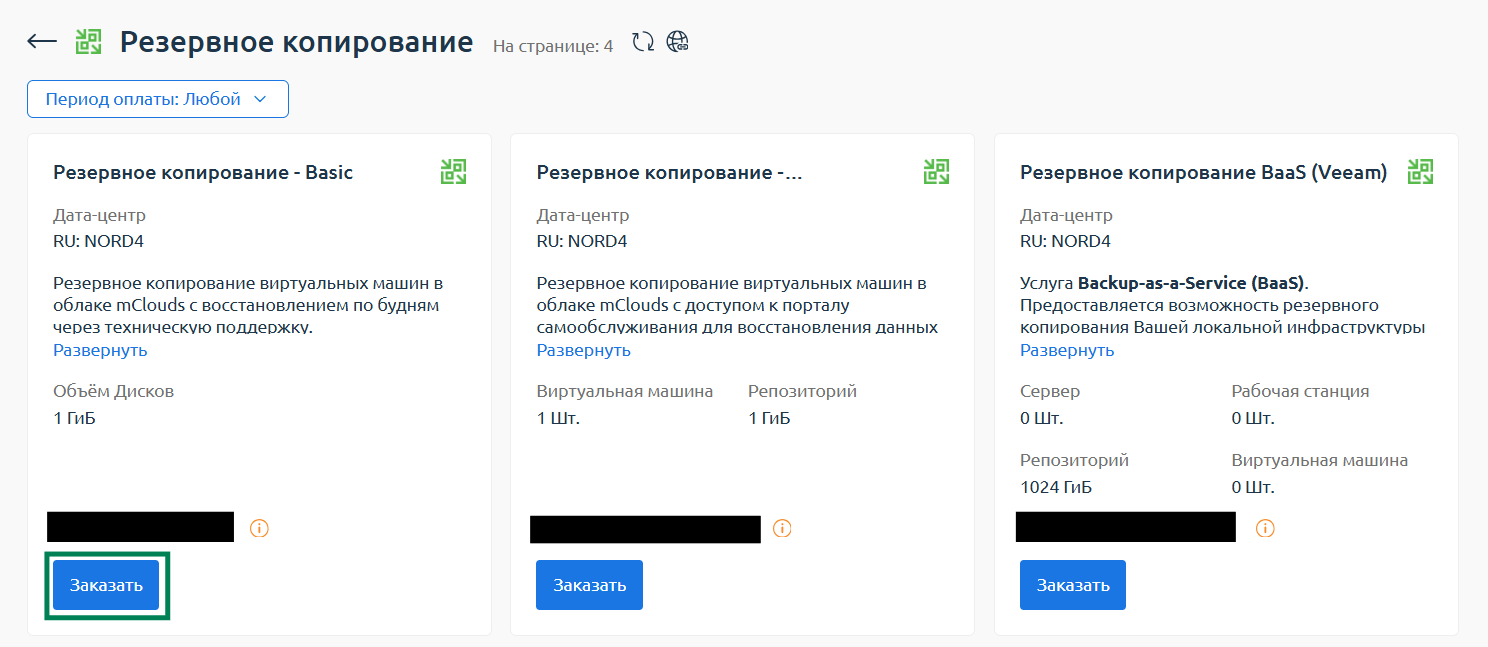Click the refresh icon near the page title
The width and height of the screenshot is (1488, 647).
(x=643, y=42)
